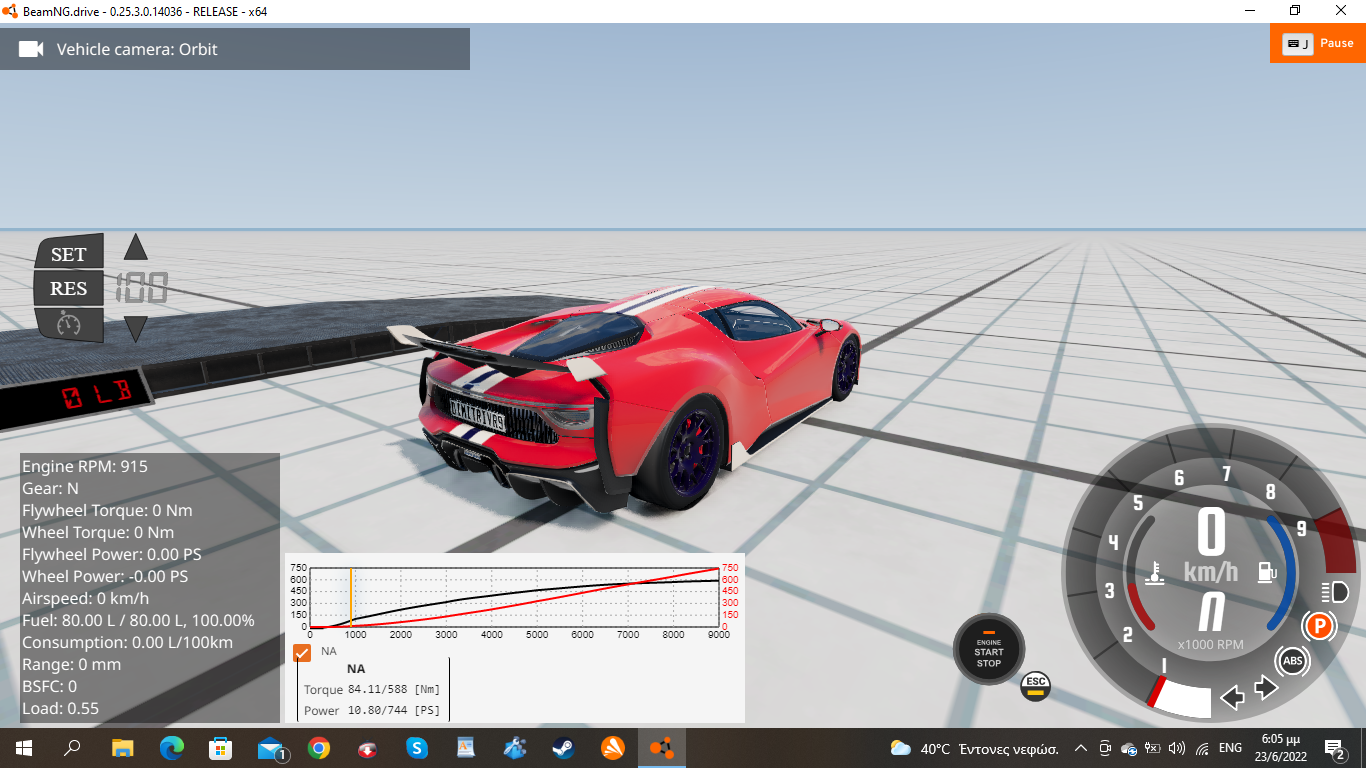Open the Windows Start menu
Screen dimensions: 1366x768
[23, 748]
